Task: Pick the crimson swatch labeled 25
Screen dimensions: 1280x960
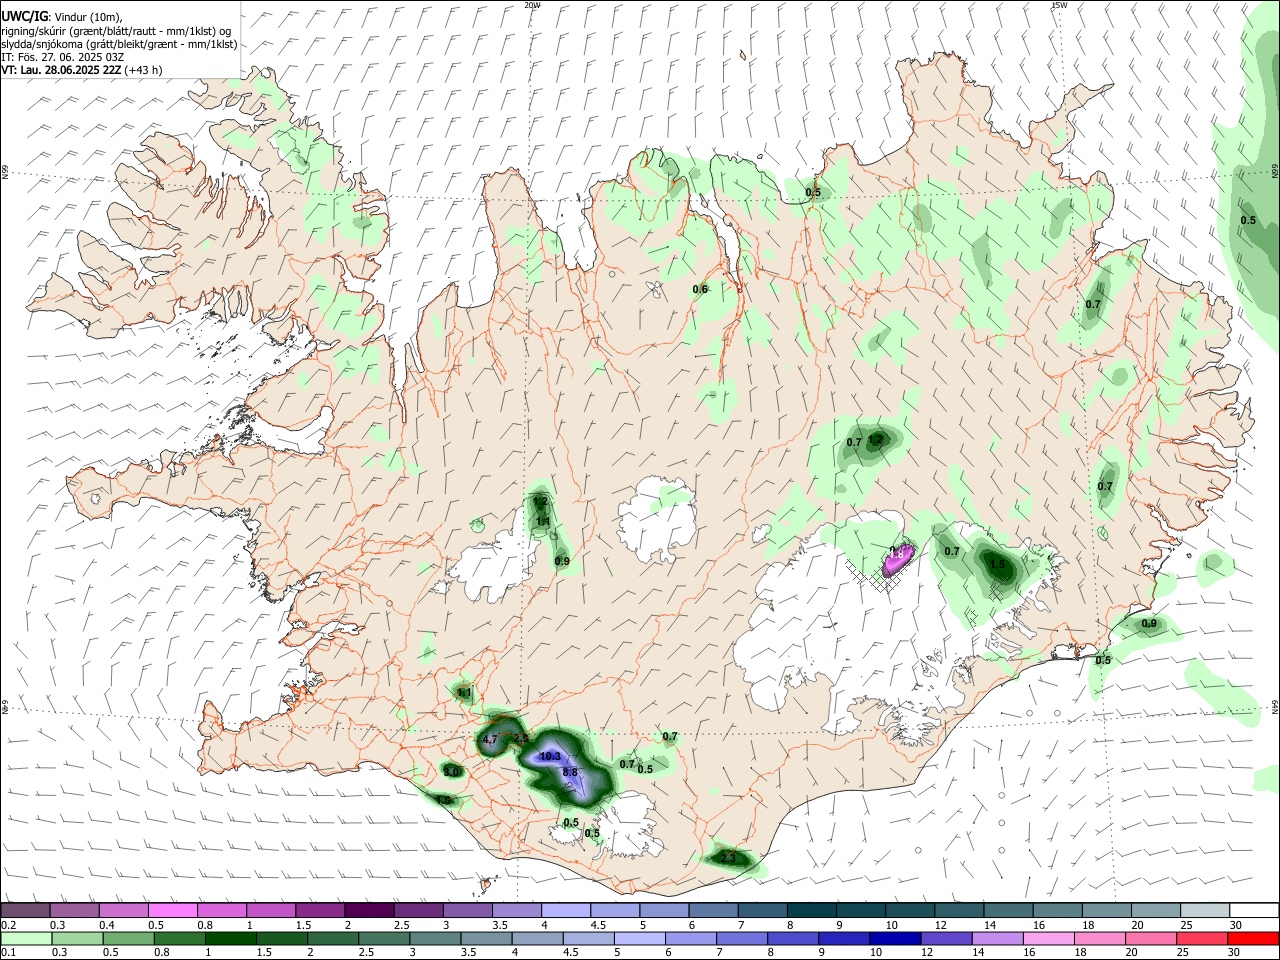Action: tap(1201, 938)
